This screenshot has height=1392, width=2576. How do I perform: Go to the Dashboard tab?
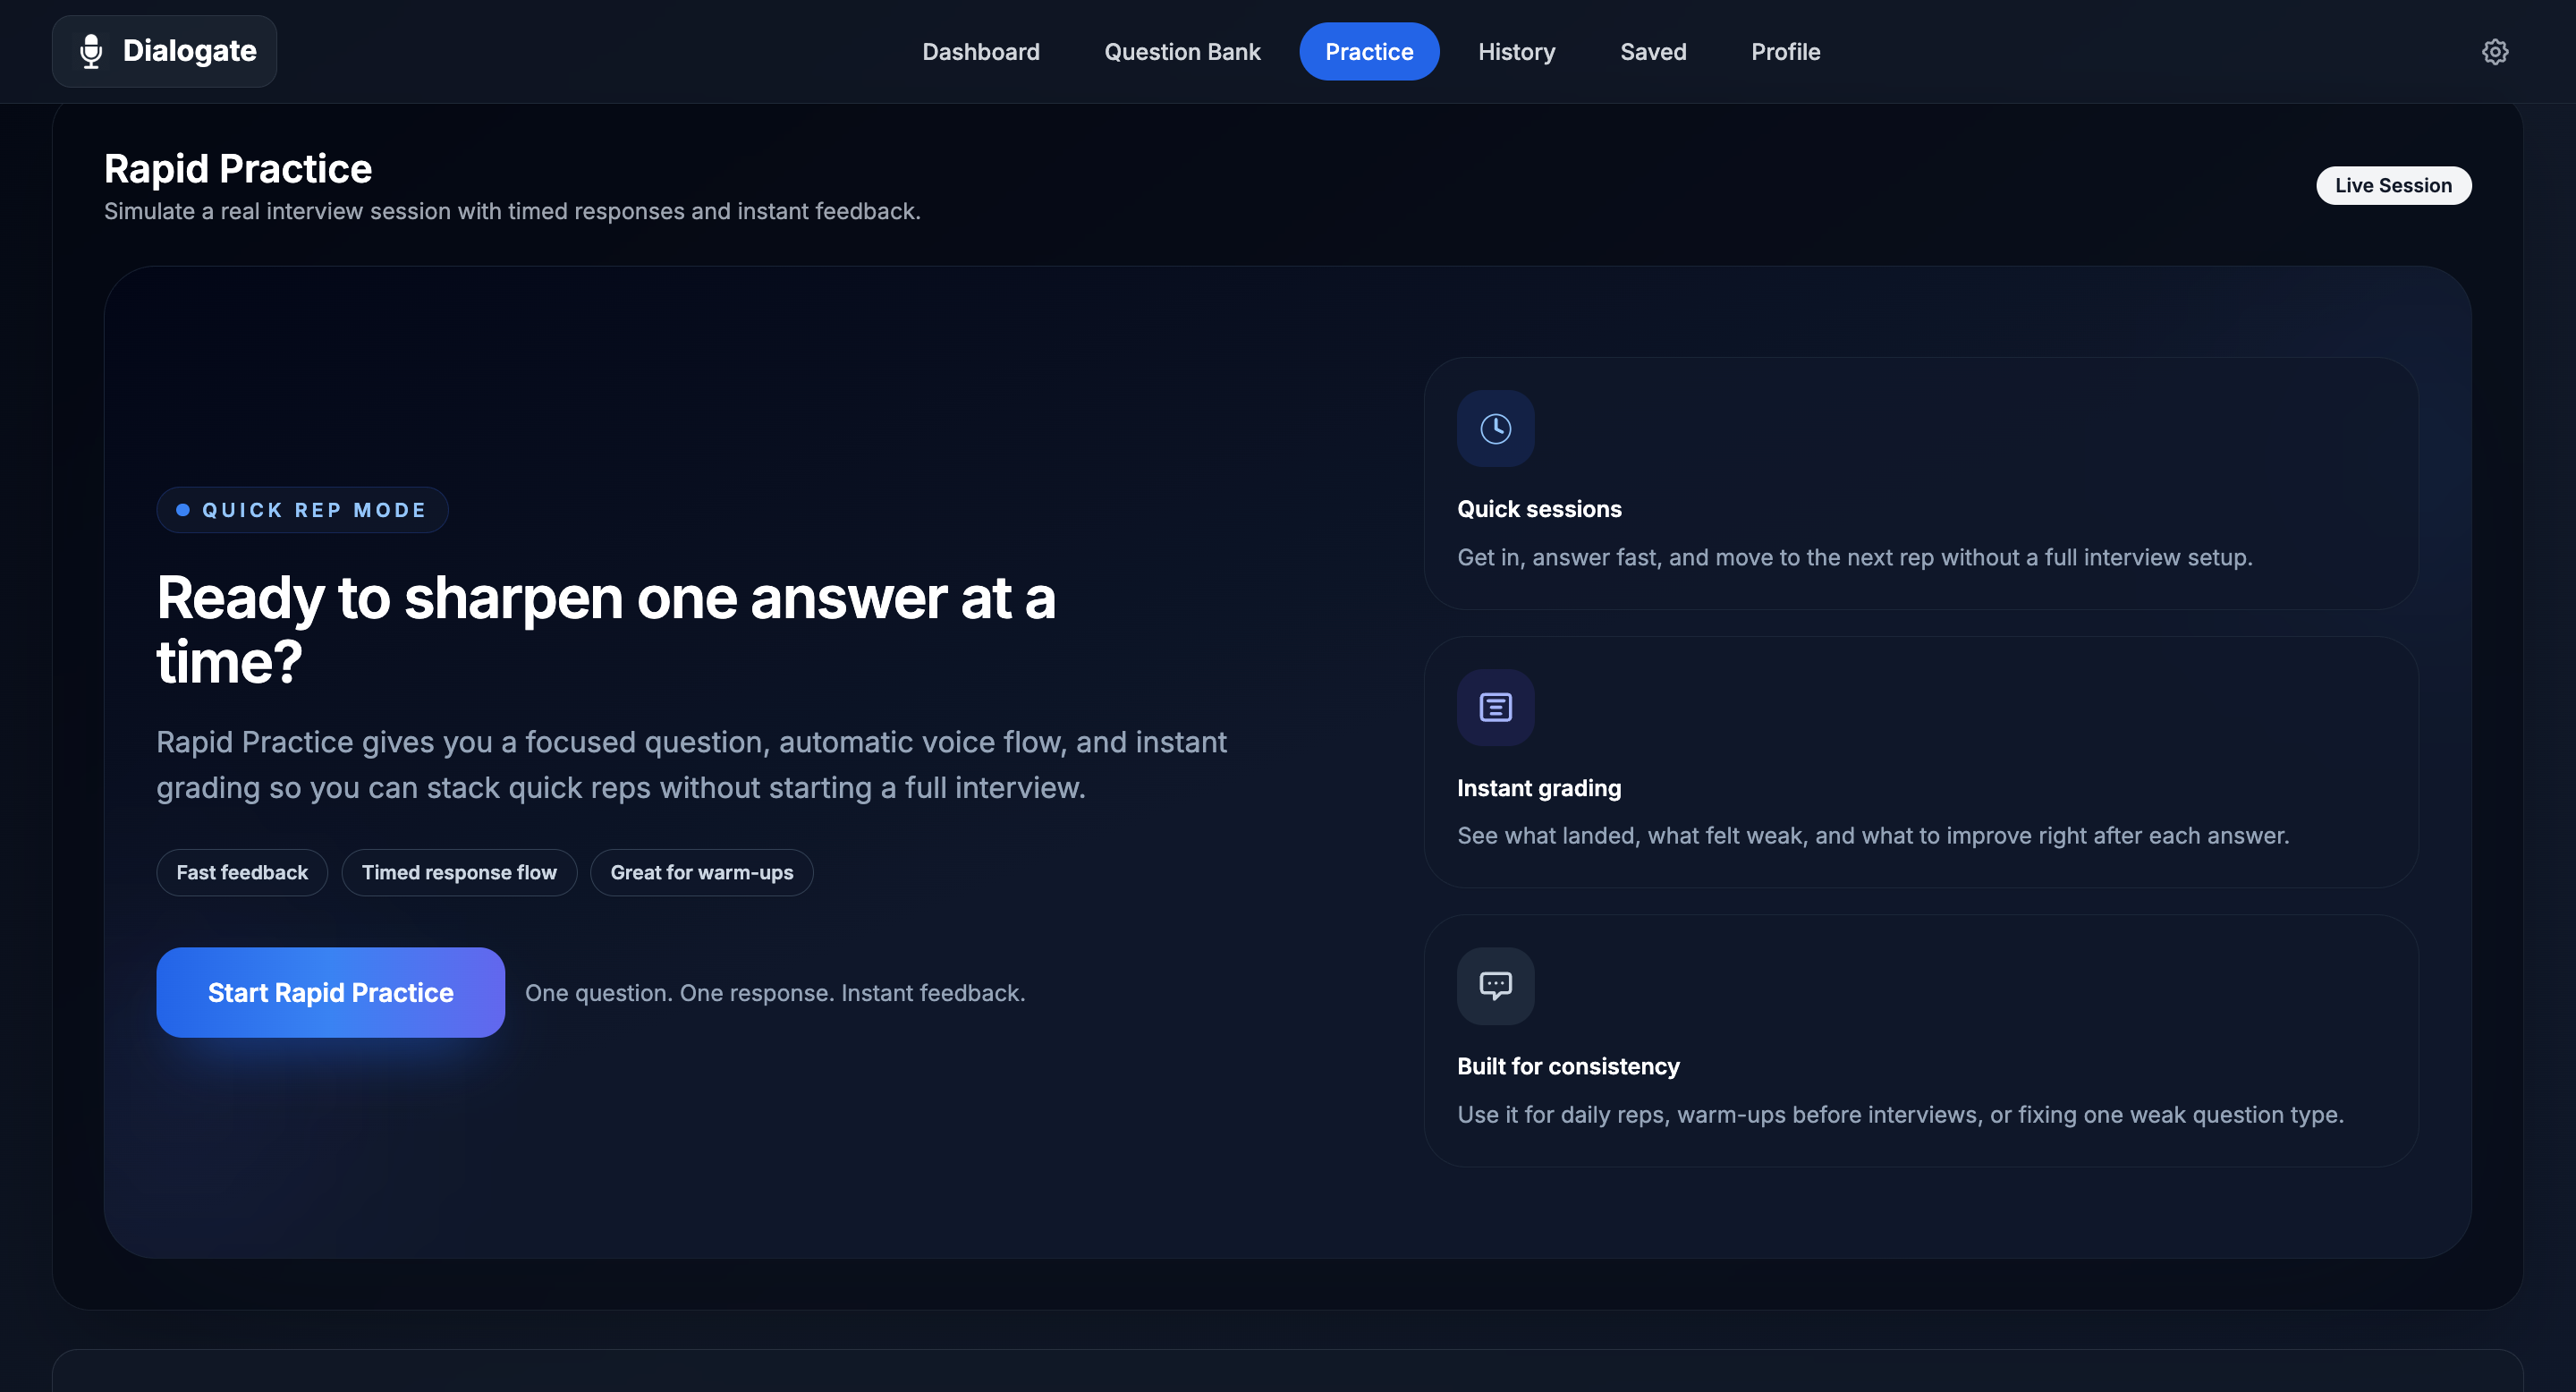980,52
